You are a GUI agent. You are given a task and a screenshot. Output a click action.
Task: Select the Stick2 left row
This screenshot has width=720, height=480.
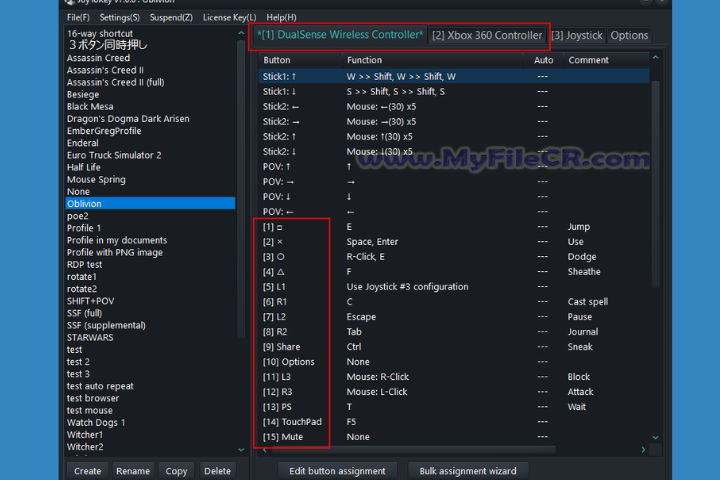[454, 107]
